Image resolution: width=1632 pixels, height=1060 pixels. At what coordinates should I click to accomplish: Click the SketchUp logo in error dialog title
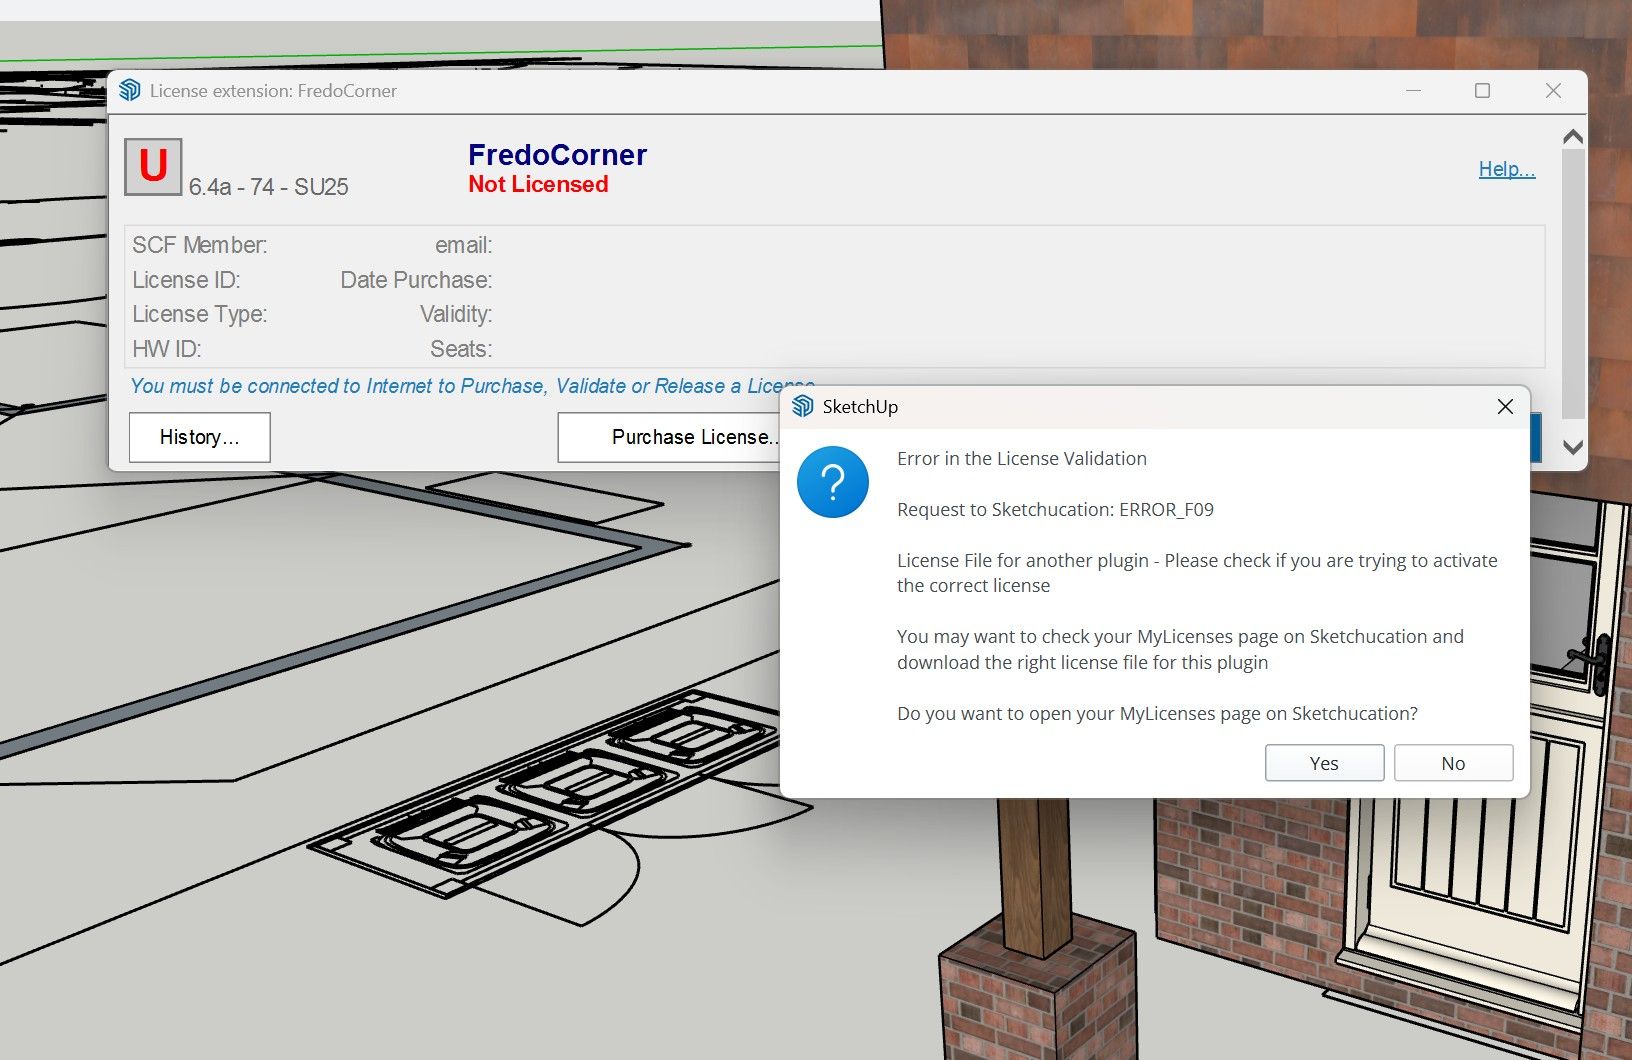[x=802, y=406]
